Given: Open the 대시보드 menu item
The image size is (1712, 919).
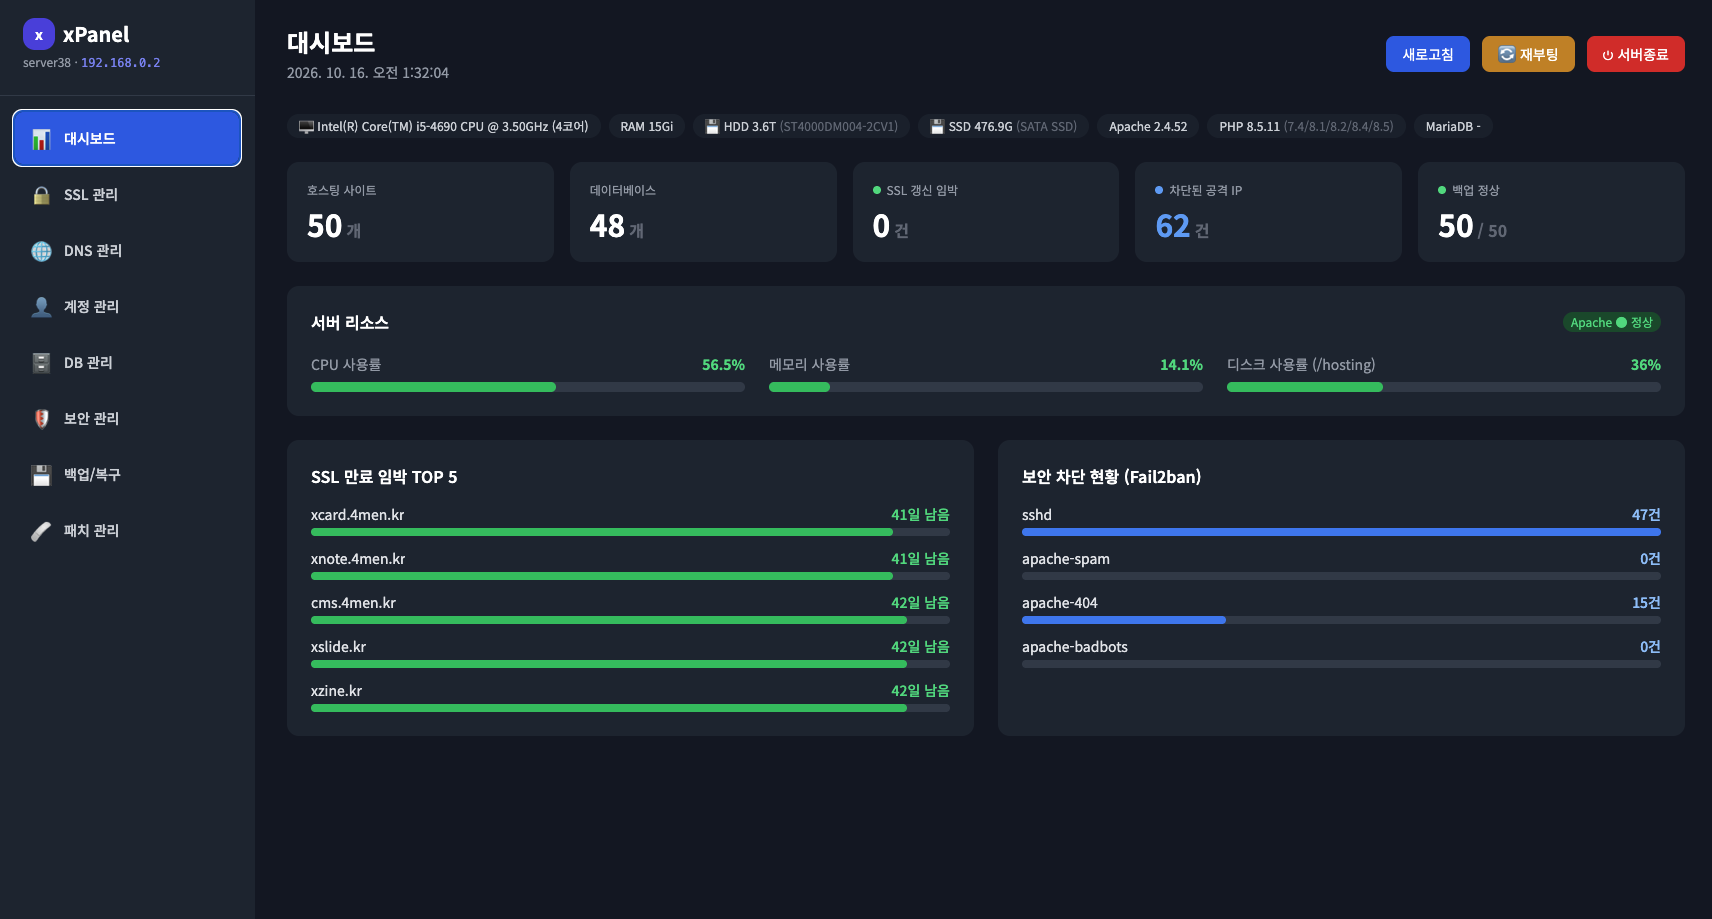Looking at the screenshot, I should coord(127,138).
